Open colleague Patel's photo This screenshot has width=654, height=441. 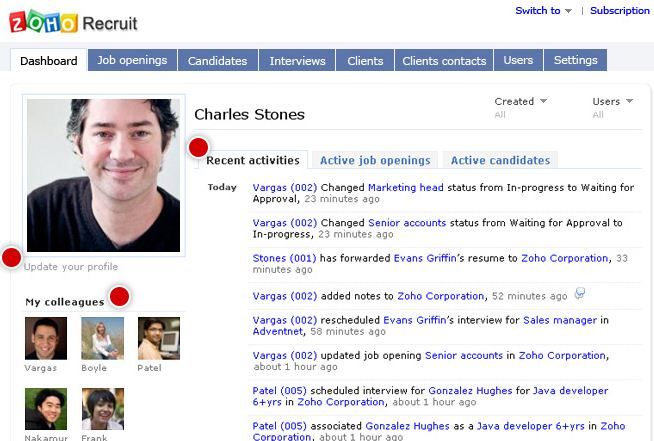click(159, 338)
